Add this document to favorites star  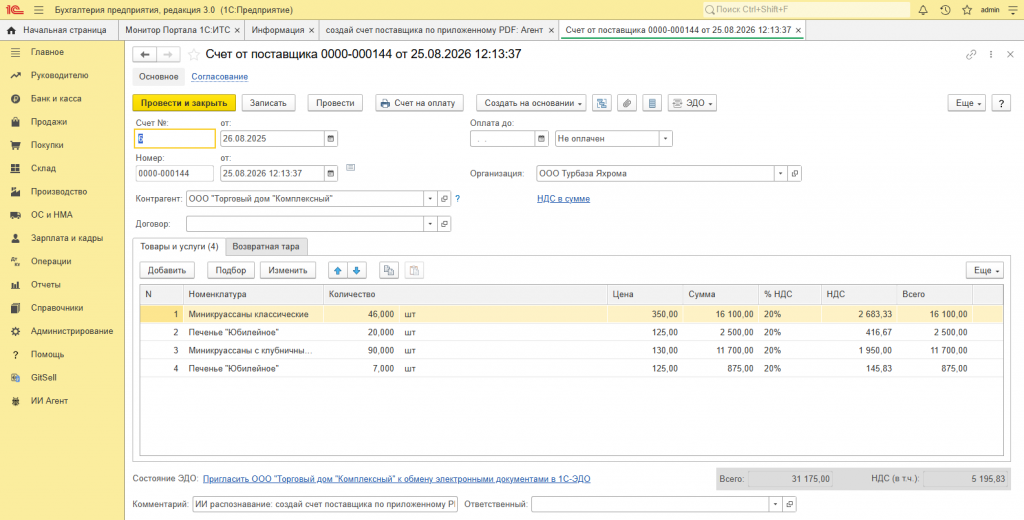tap(193, 55)
